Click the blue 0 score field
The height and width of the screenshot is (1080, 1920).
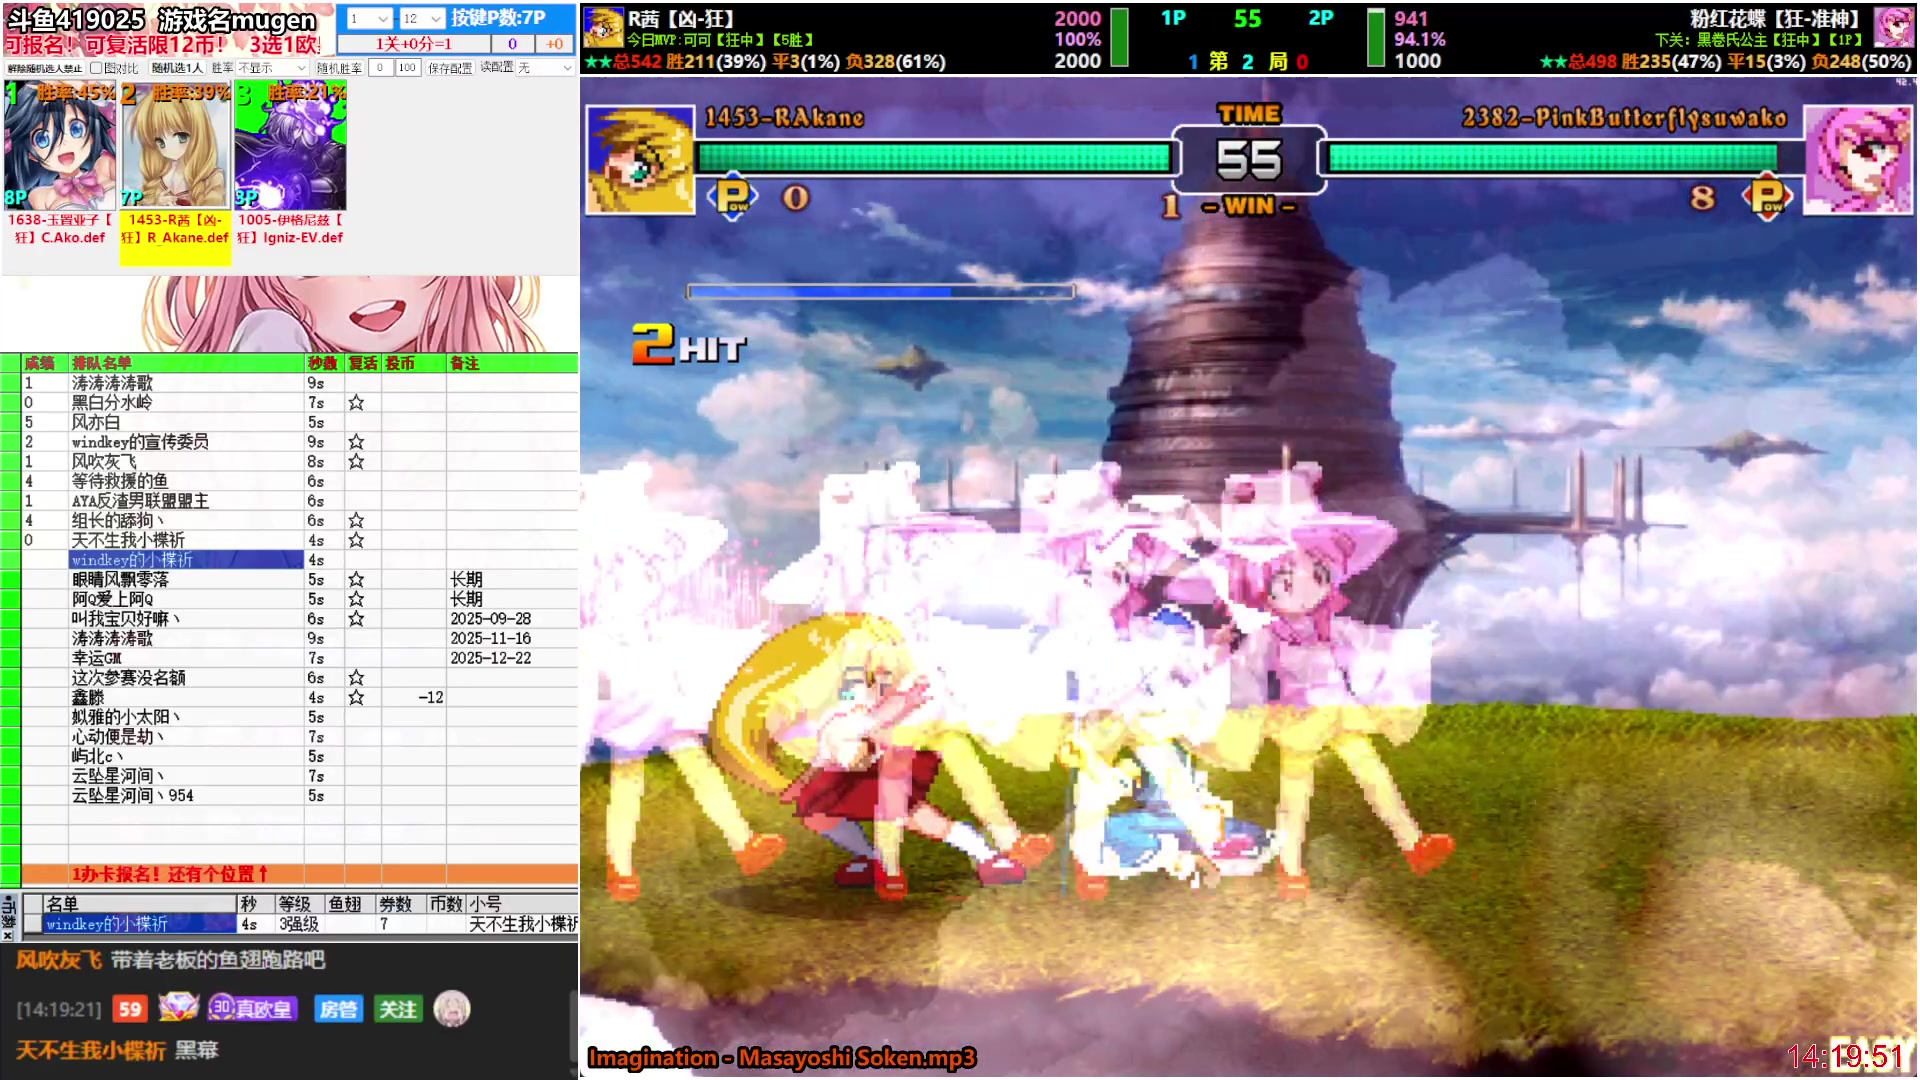(x=512, y=44)
